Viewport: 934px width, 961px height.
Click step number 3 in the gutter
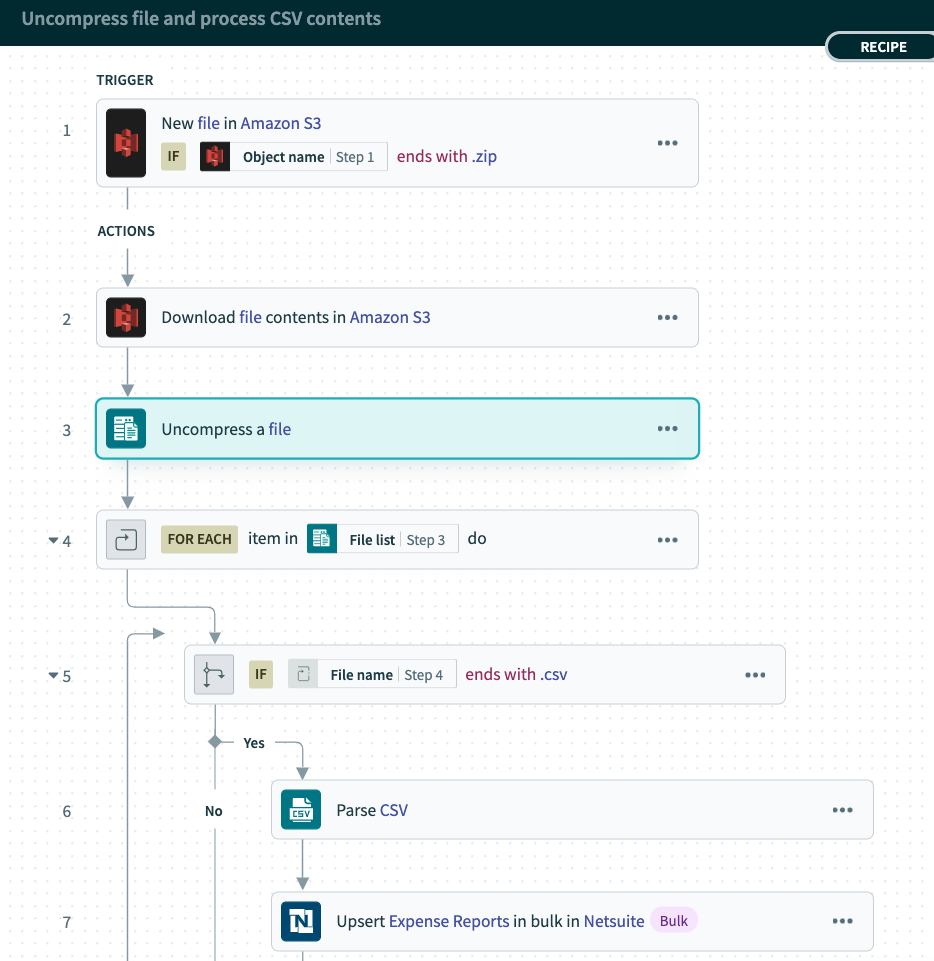[x=67, y=430]
